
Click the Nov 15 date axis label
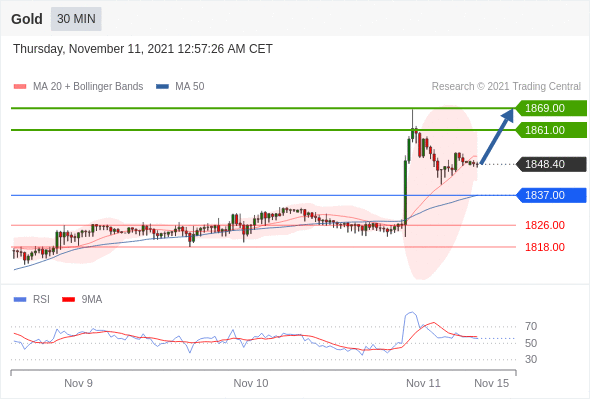(491, 383)
